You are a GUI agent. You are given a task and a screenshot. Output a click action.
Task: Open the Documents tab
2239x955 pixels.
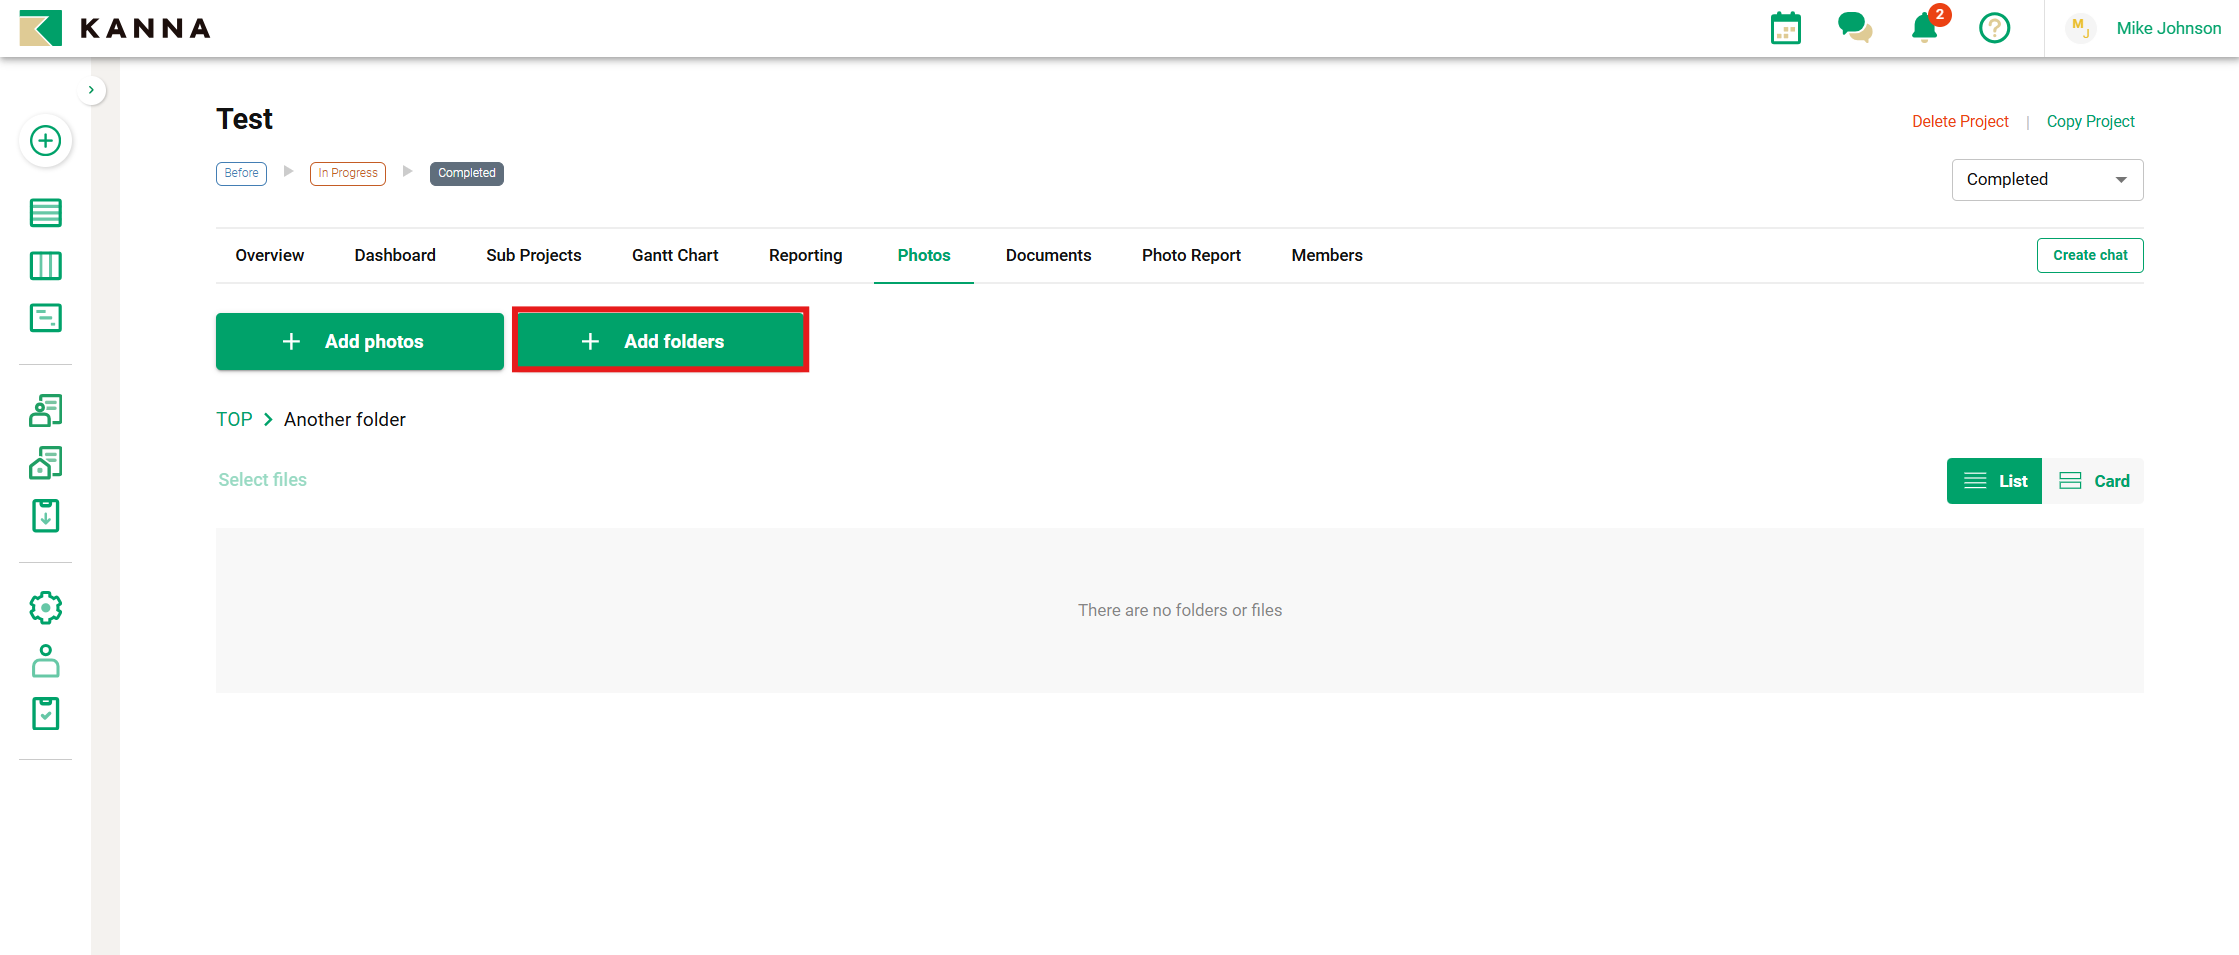[1048, 255]
